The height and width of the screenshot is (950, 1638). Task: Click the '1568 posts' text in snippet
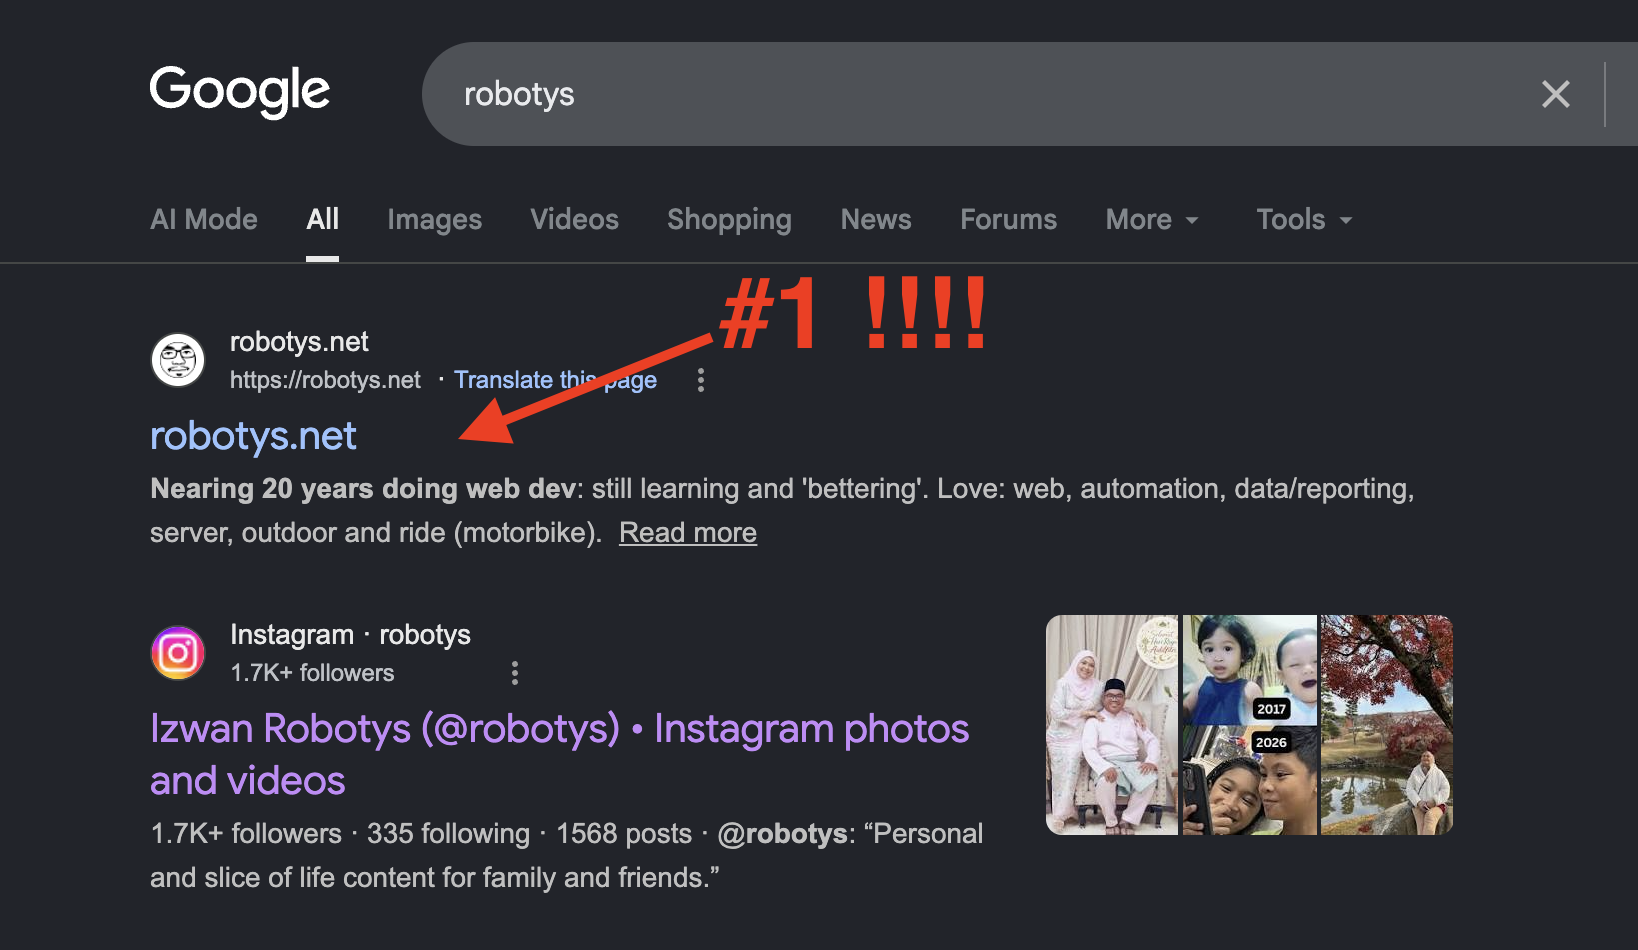[x=624, y=833]
